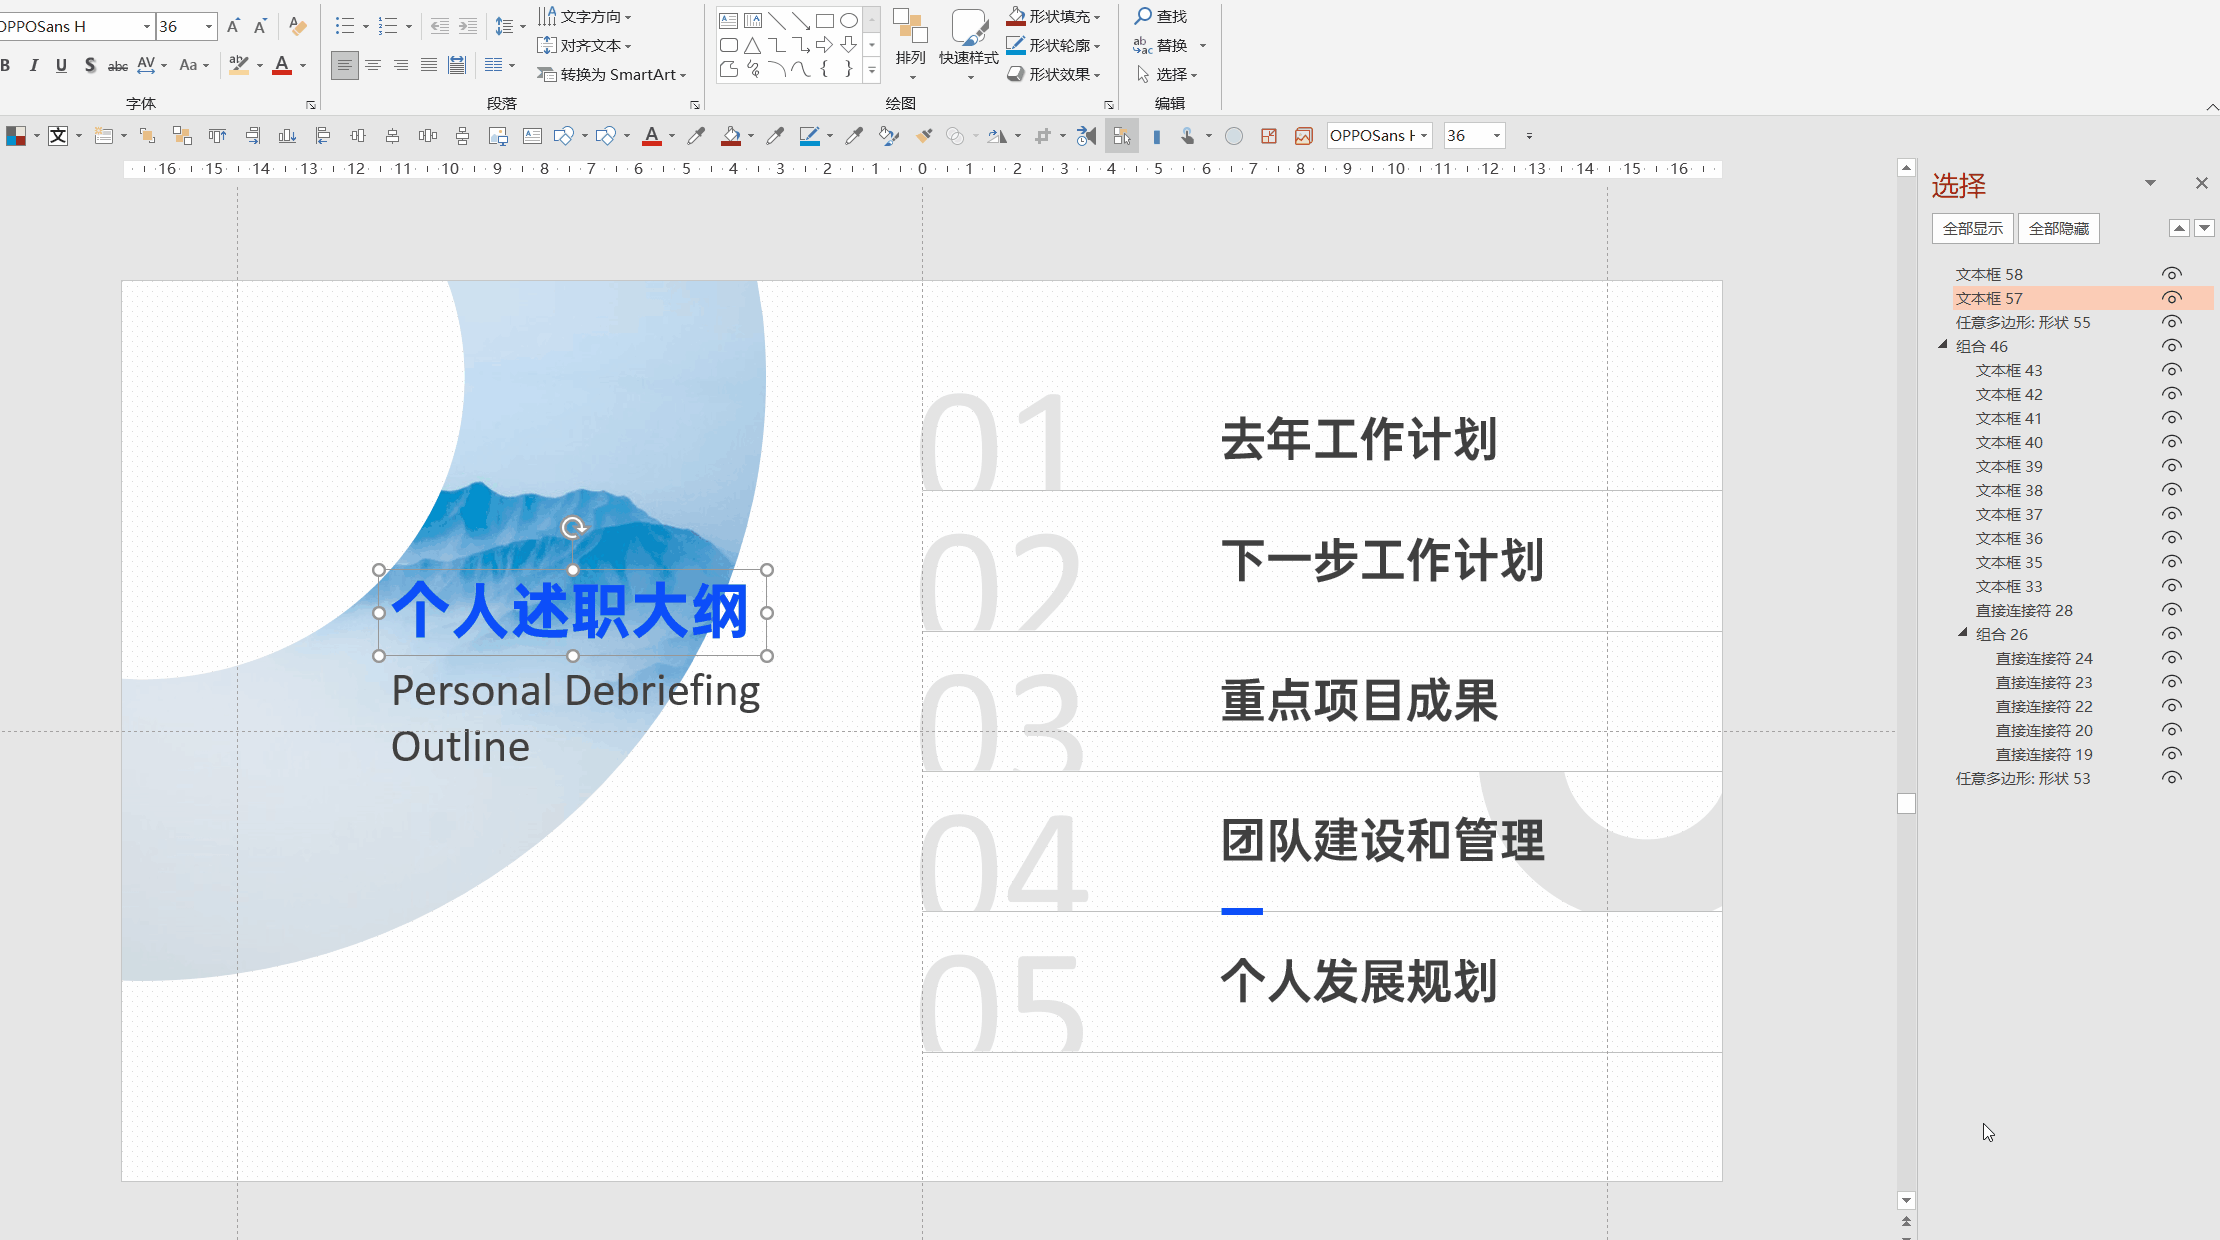Image resolution: width=2220 pixels, height=1240 pixels.
Task: Center align the paragraph
Action: point(373,66)
